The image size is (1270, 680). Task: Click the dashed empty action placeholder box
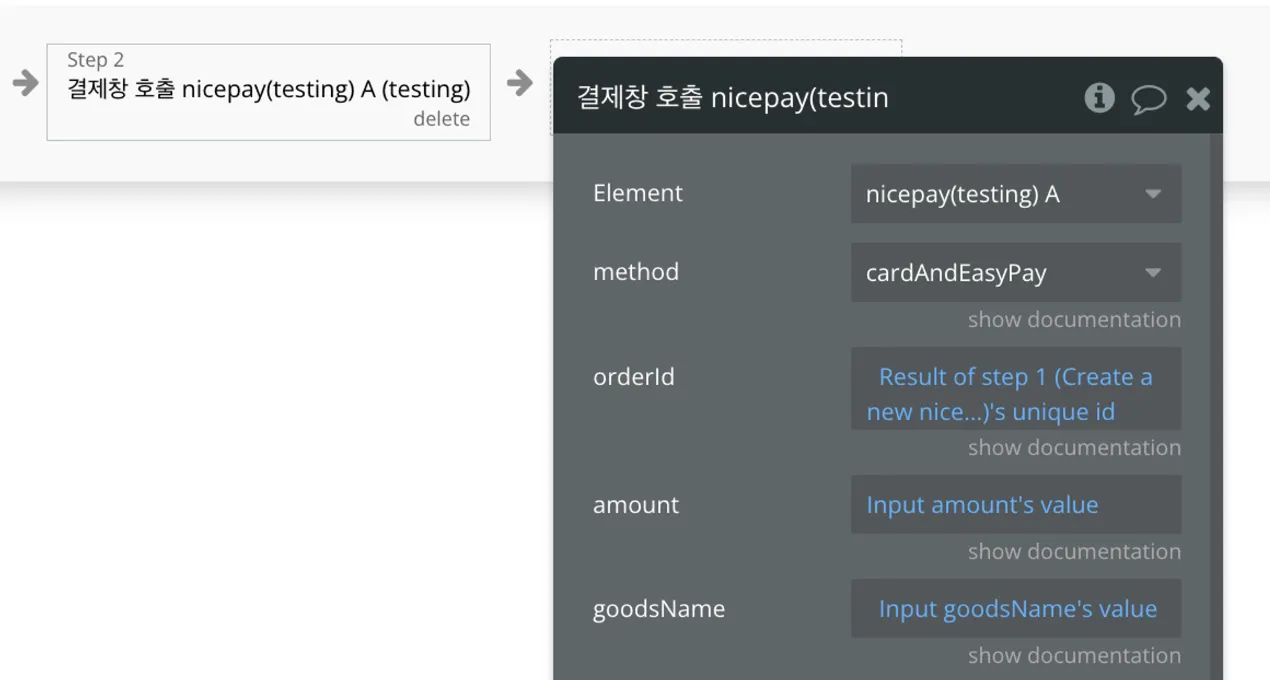(725, 48)
